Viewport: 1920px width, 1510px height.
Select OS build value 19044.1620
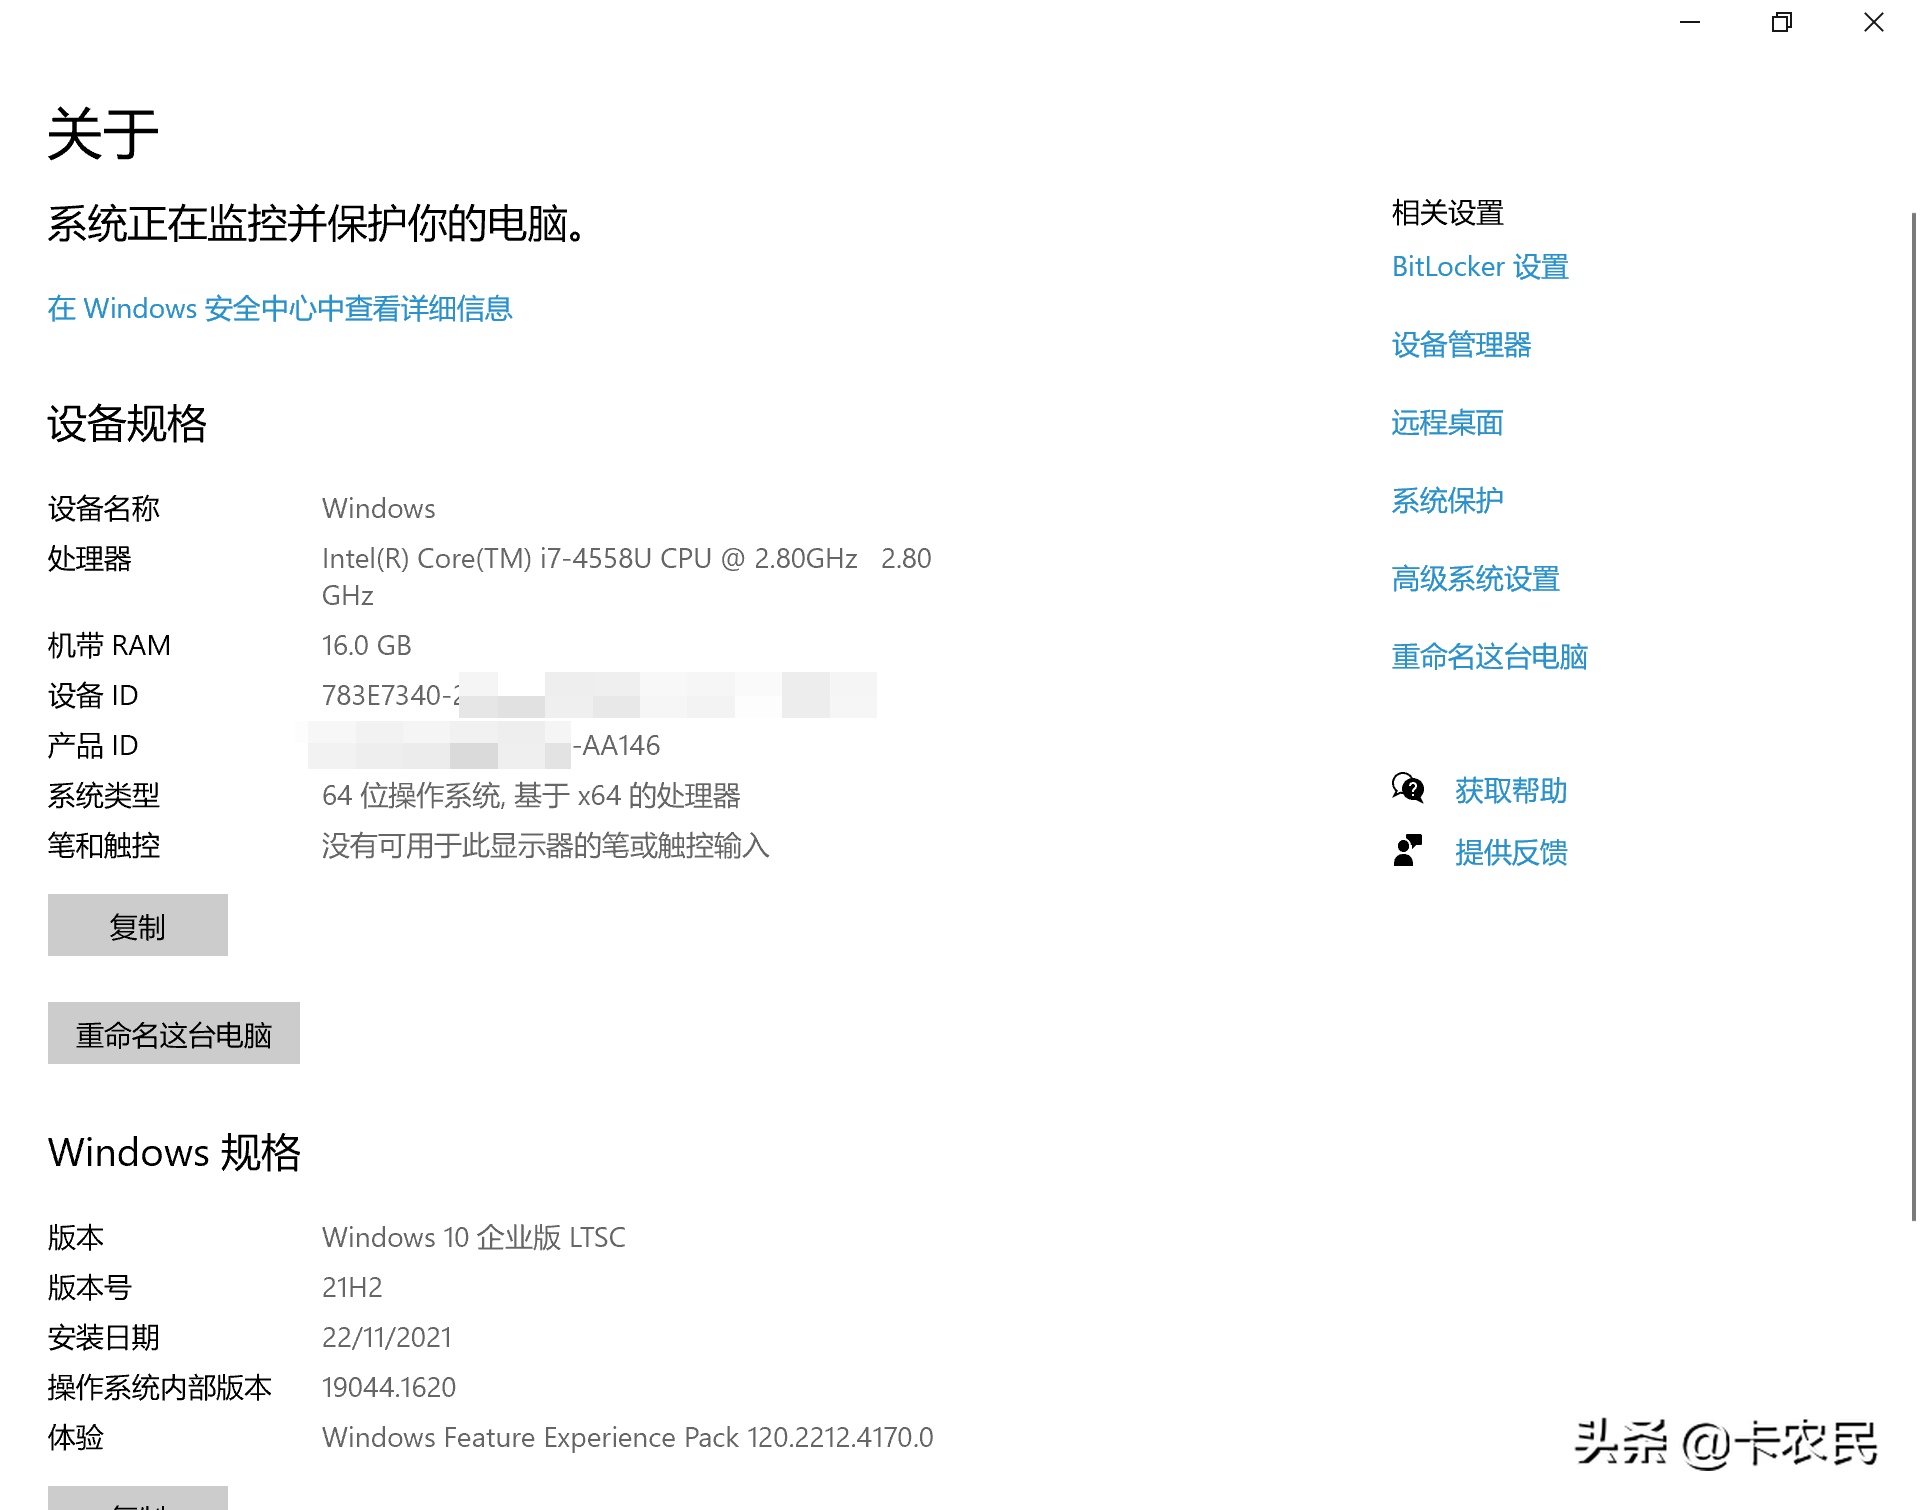[x=389, y=1388]
